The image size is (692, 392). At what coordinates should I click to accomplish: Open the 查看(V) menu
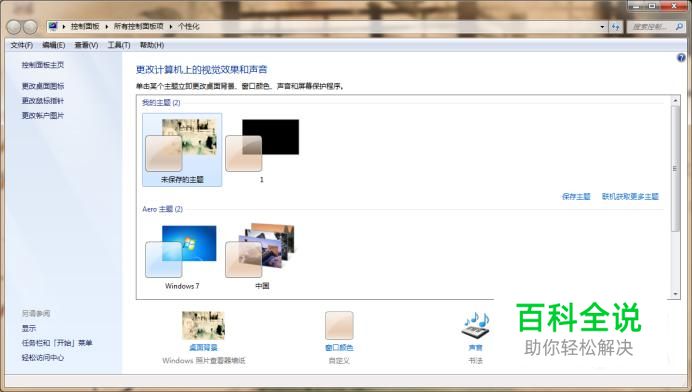(x=86, y=45)
